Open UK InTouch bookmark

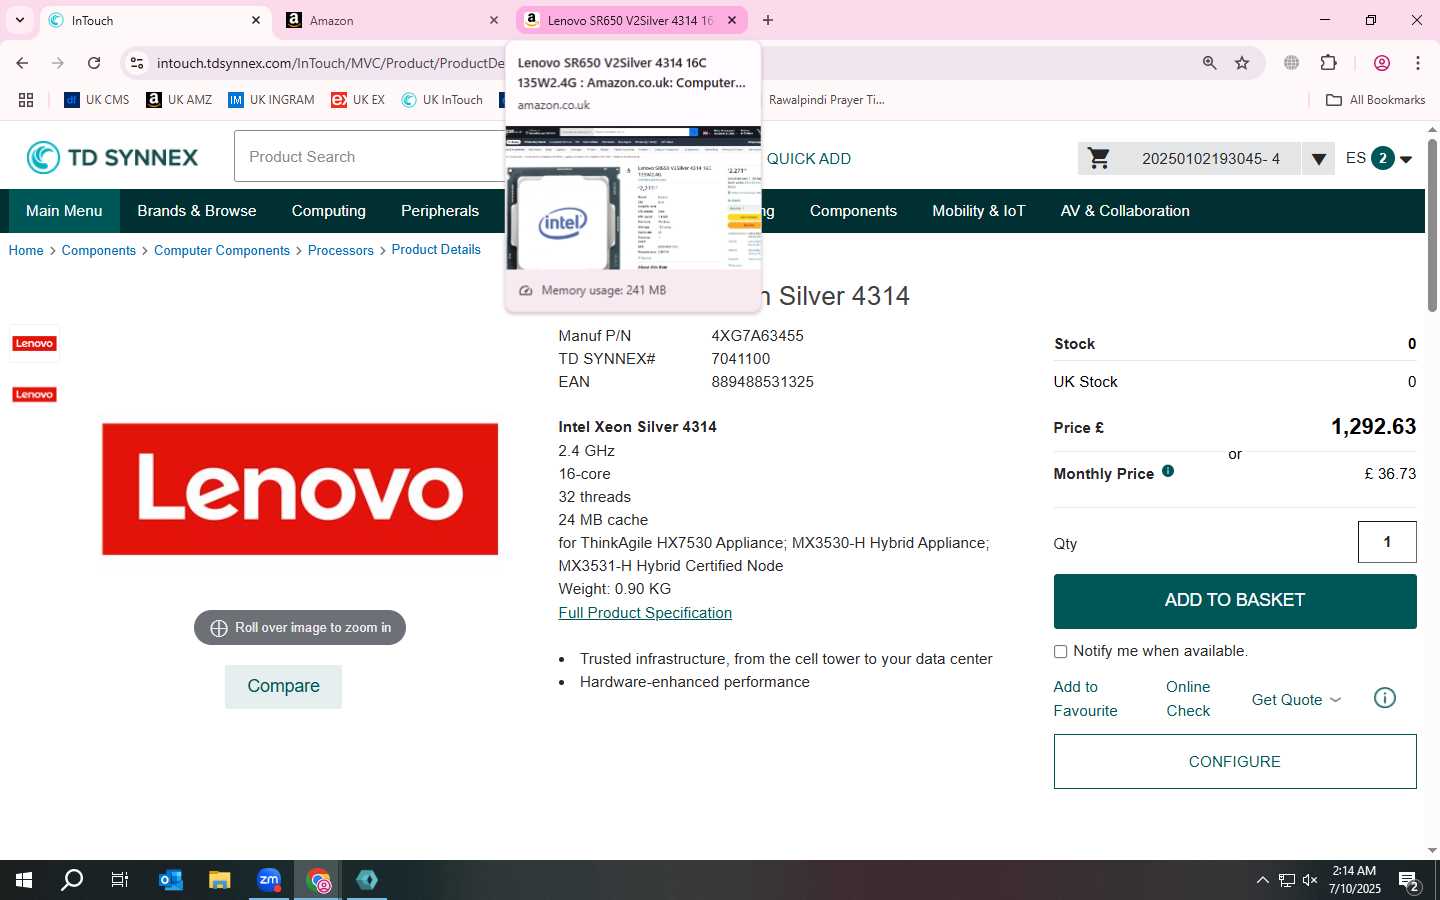[x=442, y=100]
